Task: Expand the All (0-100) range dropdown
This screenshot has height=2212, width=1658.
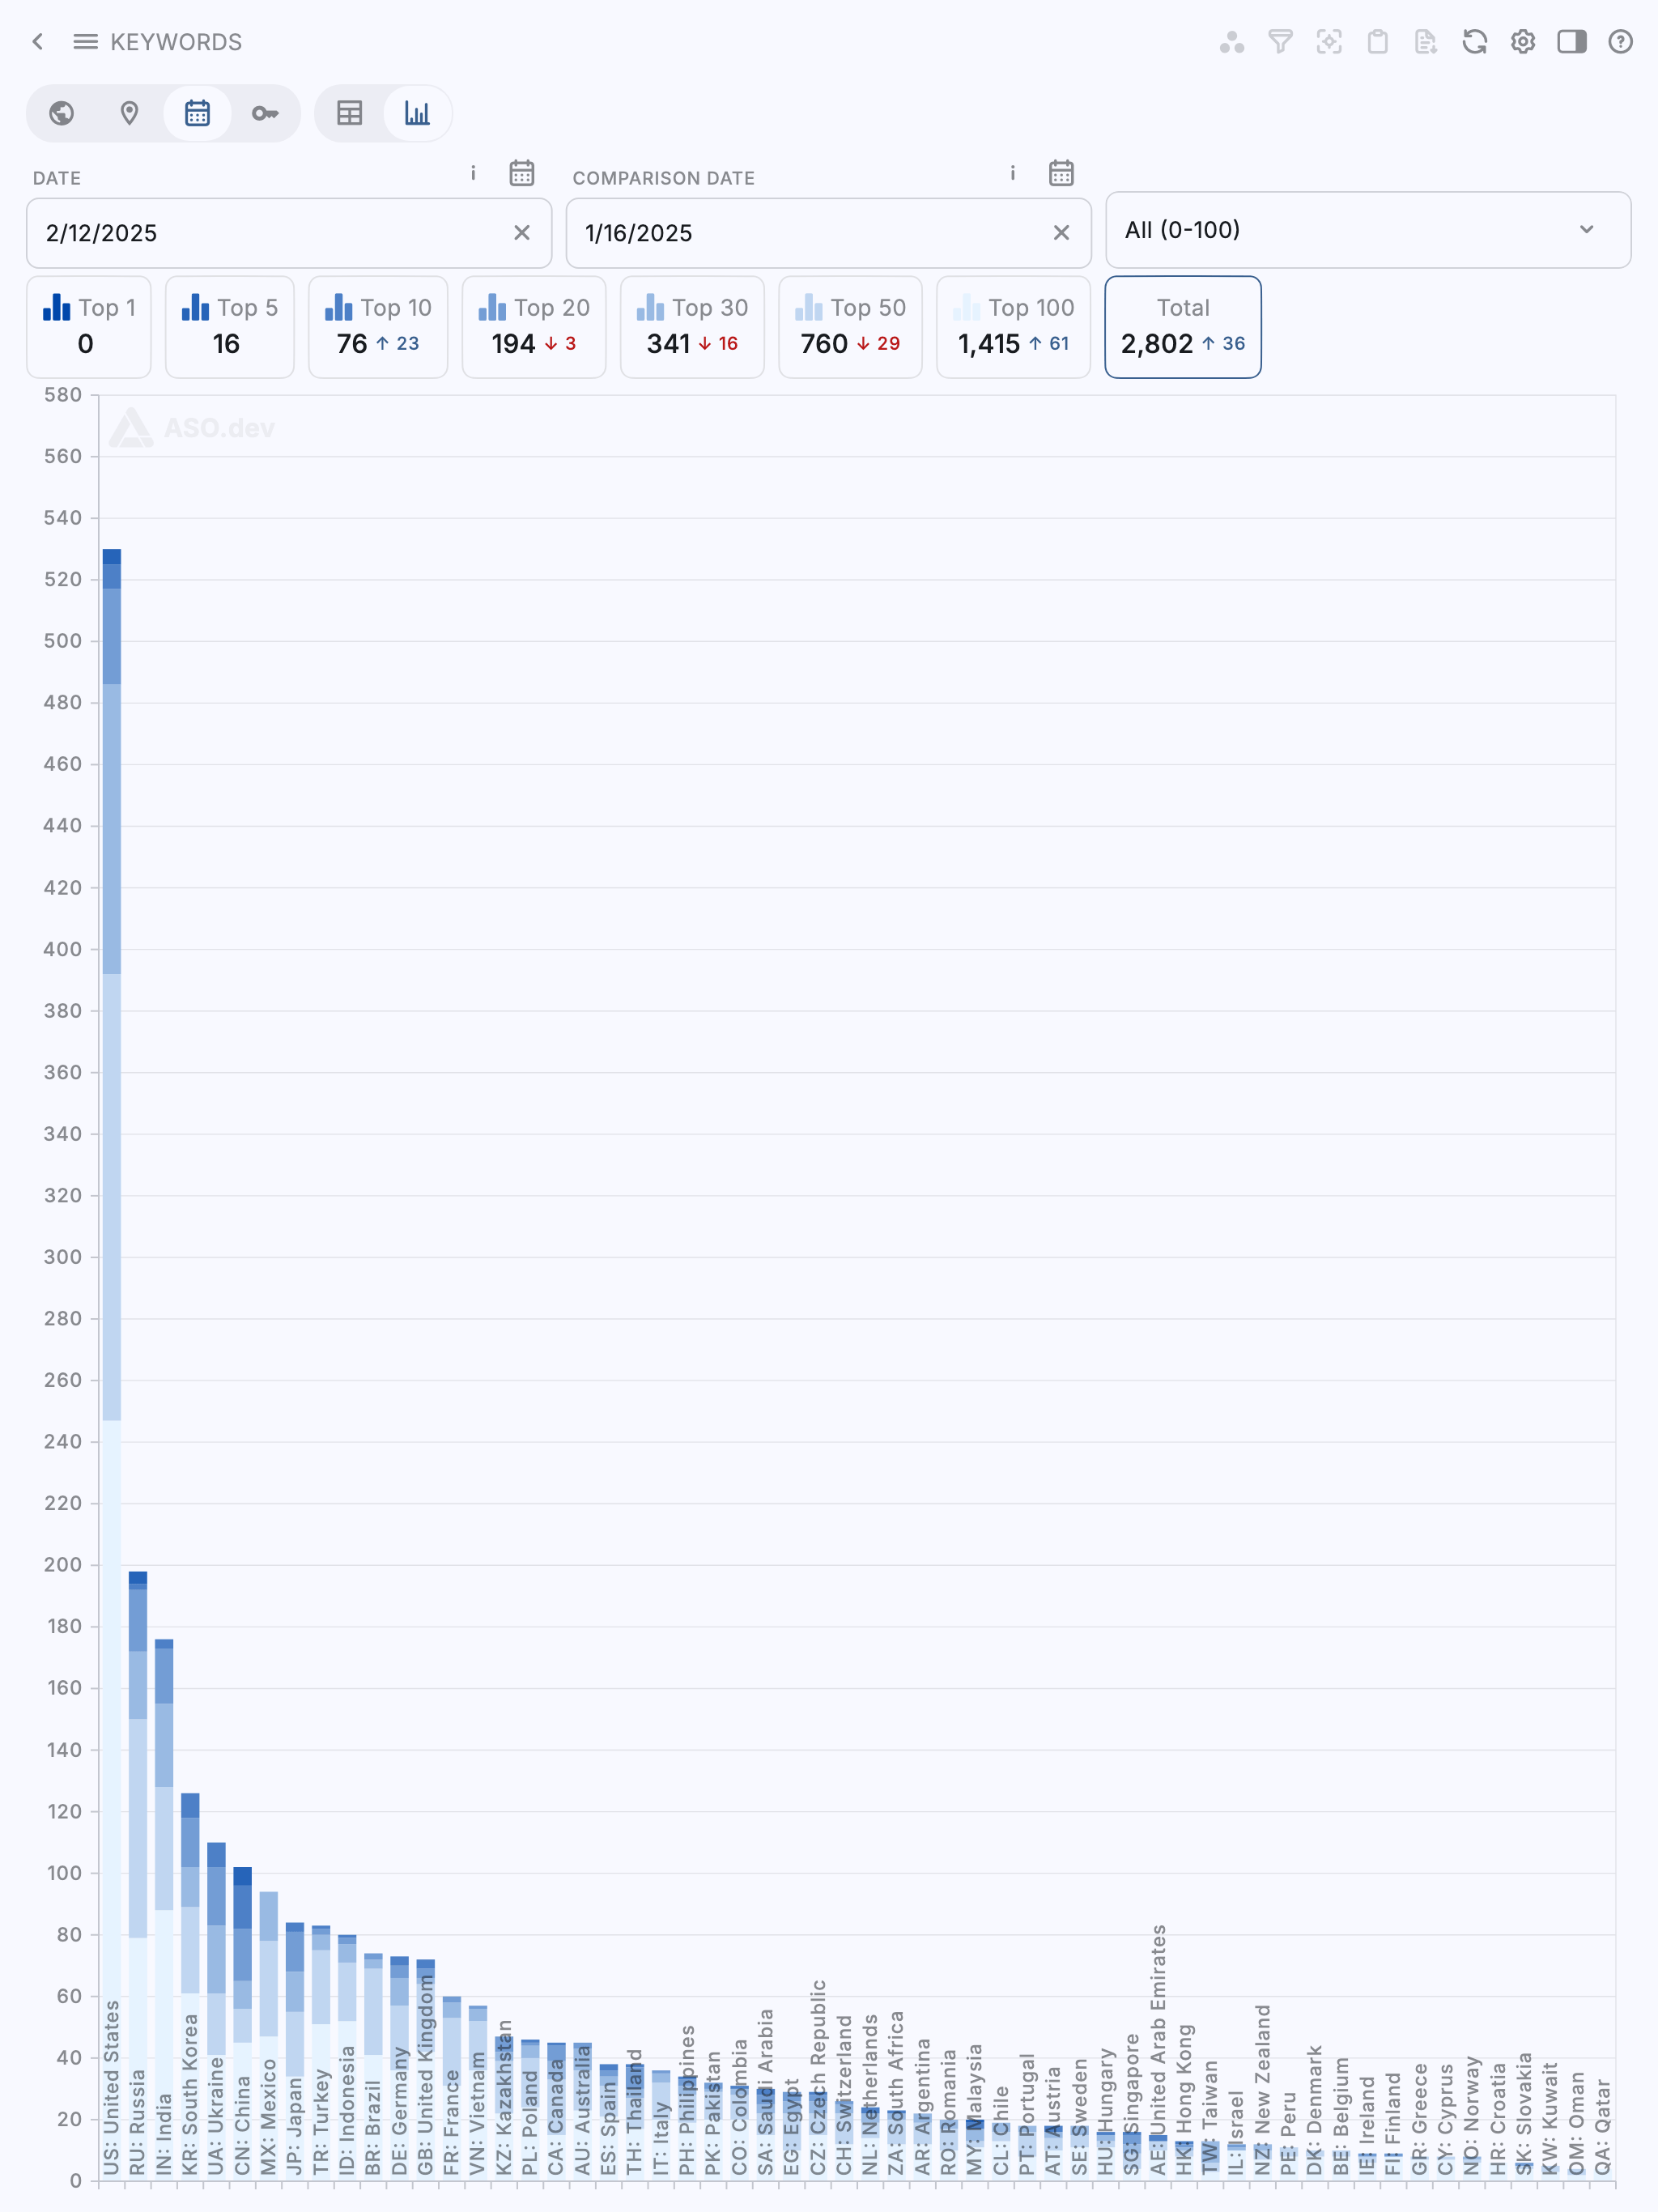Action: coord(1367,230)
